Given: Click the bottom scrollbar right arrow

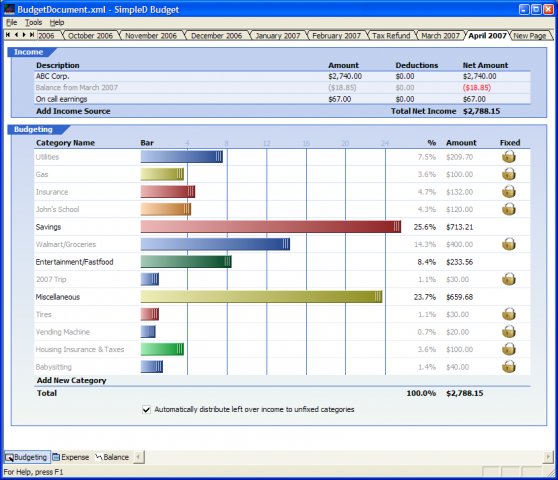Looking at the screenshot, I should (x=548, y=457).
